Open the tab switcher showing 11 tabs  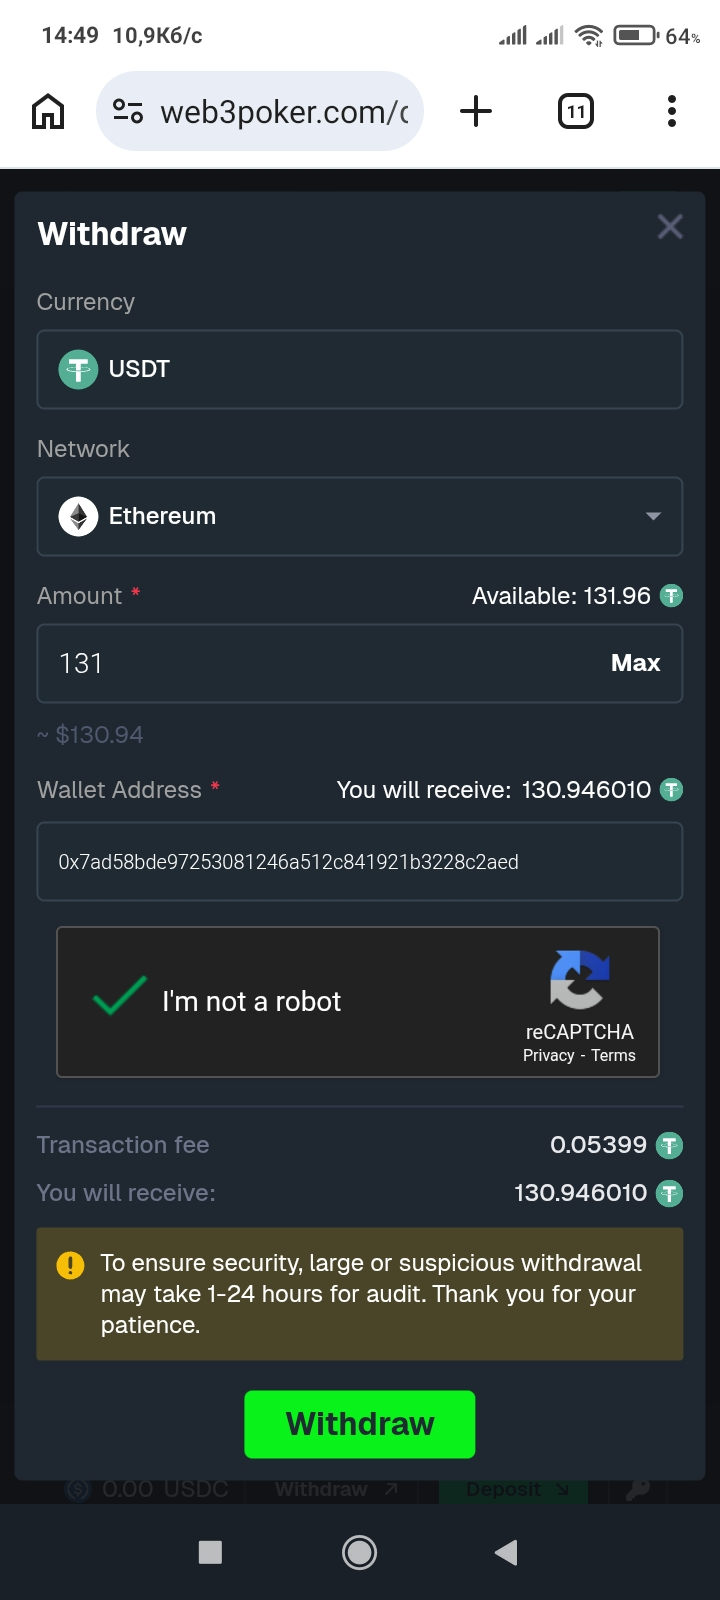click(575, 111)
